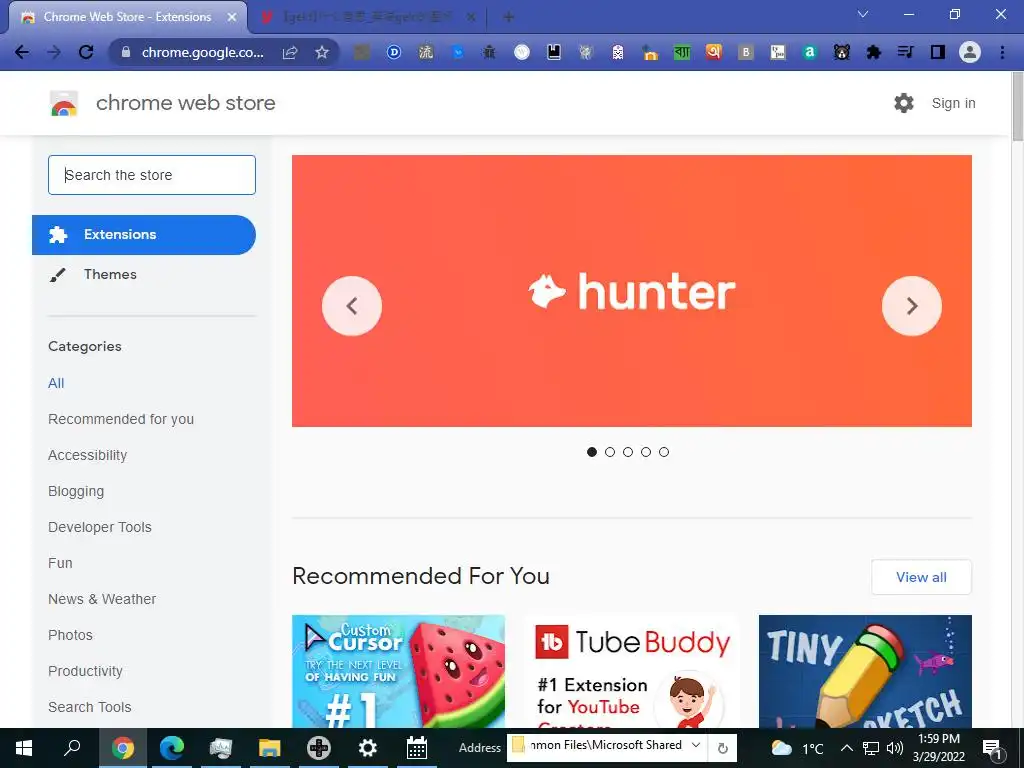Open File Explorer from the taskbar
The height and width of the screenshot is (768, 1024).
point(269,748)
